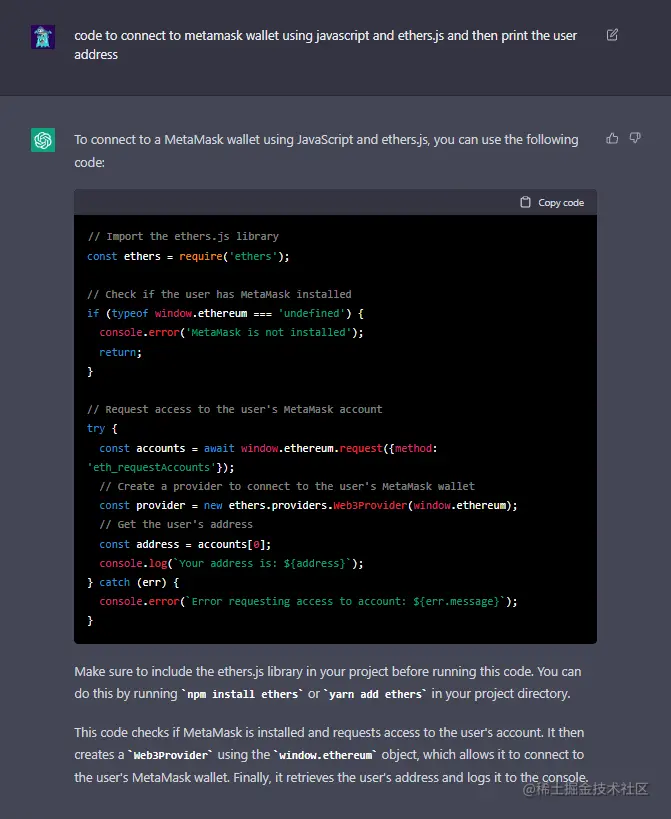Viewport: 671px width, 819px height.
Task: Click the "if (typeof window.ethereum === 'undefined')" line
Action: tap(225, 313)
